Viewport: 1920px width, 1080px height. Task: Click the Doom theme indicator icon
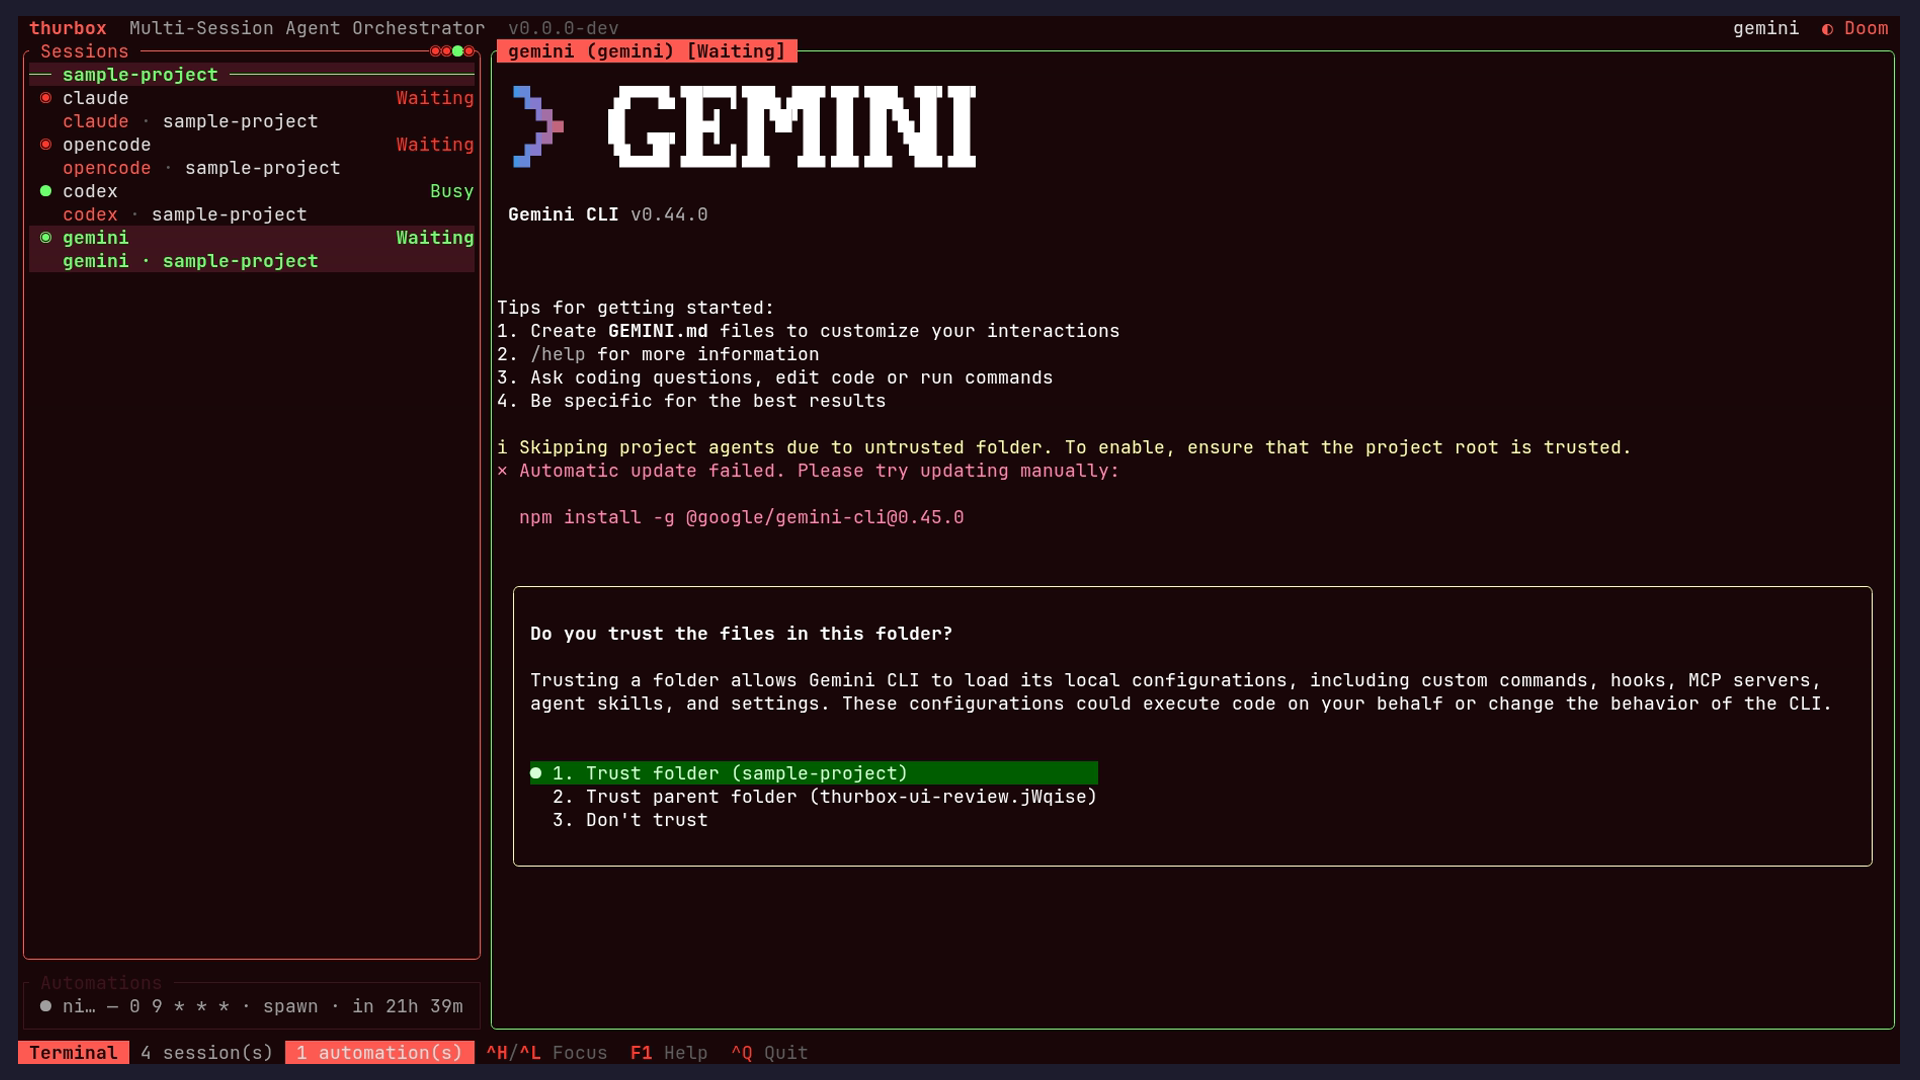[x=1827, y=29]
